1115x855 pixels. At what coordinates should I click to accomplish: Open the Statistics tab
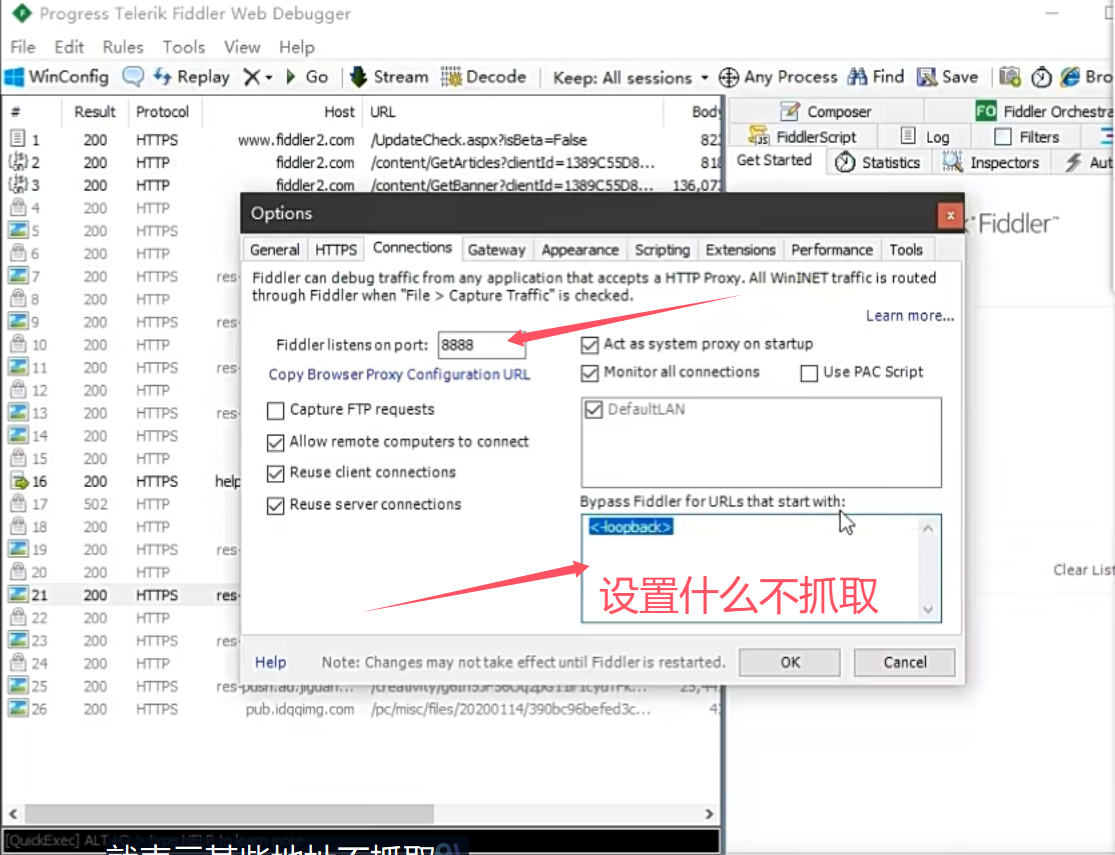[878, 163]
